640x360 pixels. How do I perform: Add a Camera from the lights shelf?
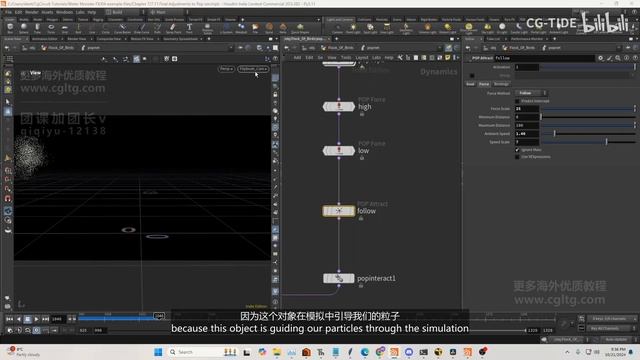click(x=337, y=28)
